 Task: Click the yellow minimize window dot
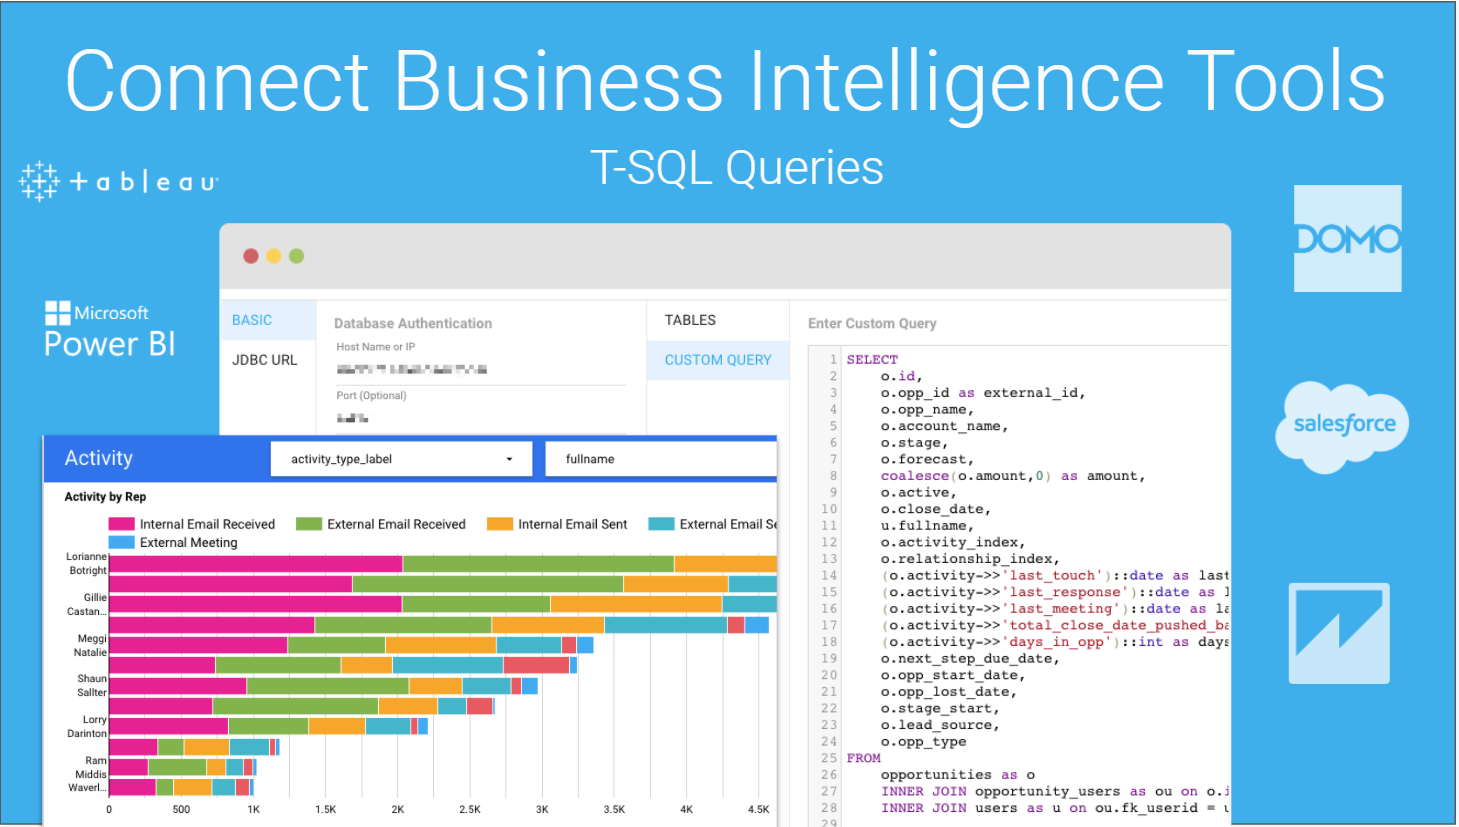click(274, 256)
